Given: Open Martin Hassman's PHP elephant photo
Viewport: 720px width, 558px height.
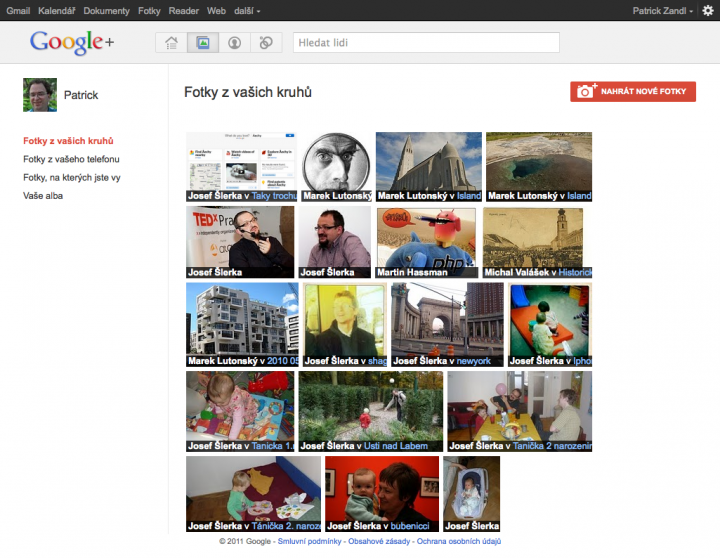Looking at the screenshot, I should pos(427,242).
